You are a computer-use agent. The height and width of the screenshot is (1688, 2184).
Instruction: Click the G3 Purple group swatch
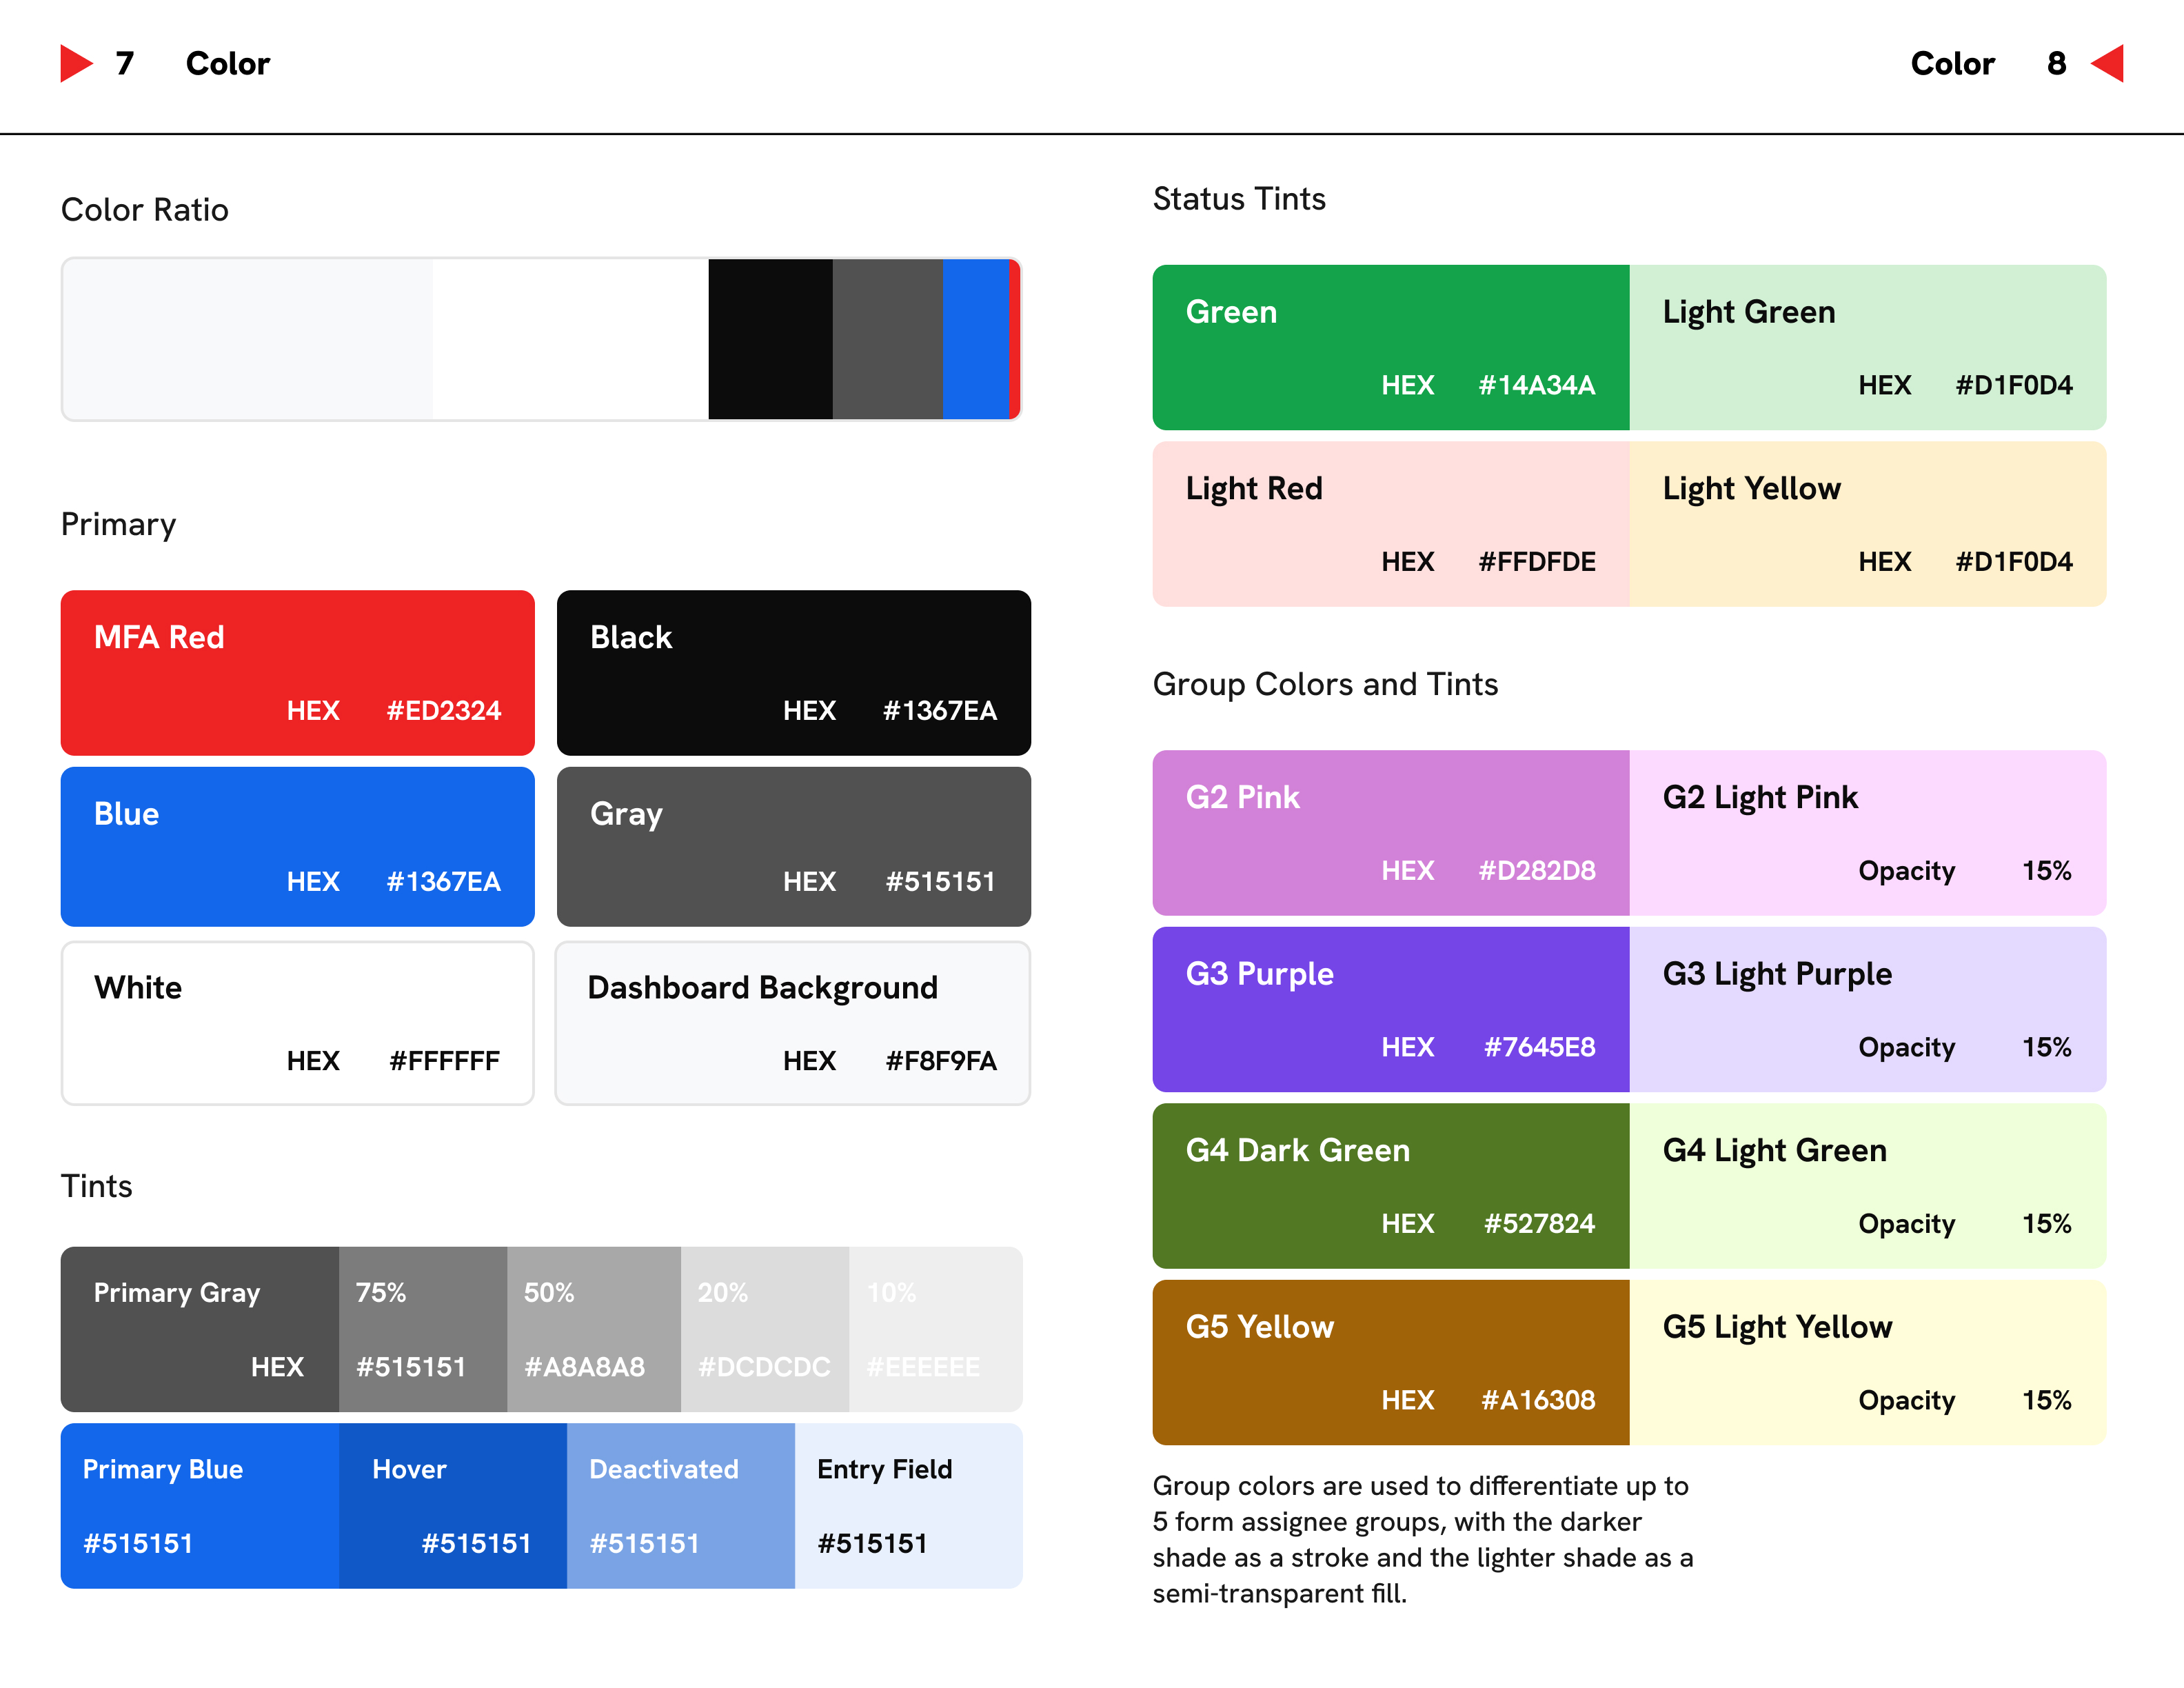1390,1008
